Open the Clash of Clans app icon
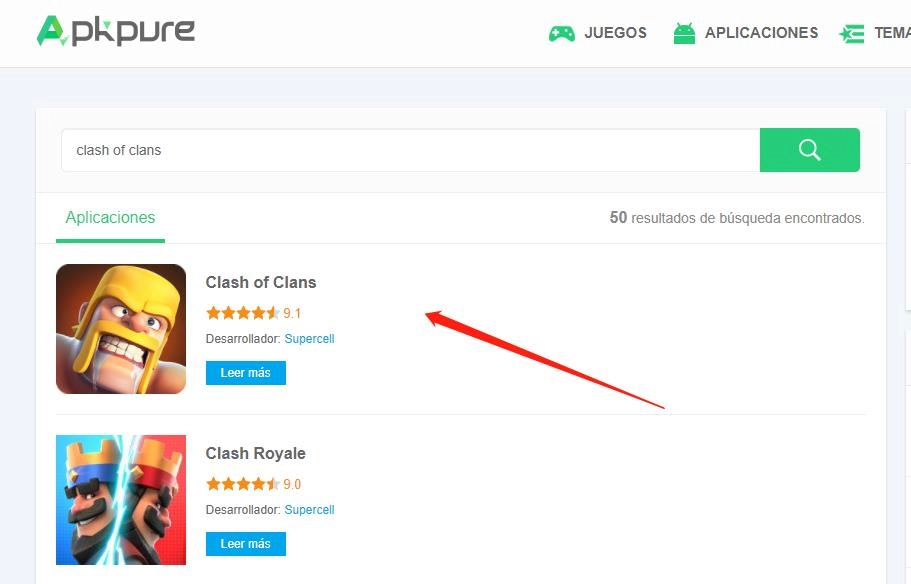911x584 pixels. click(121, 329)
